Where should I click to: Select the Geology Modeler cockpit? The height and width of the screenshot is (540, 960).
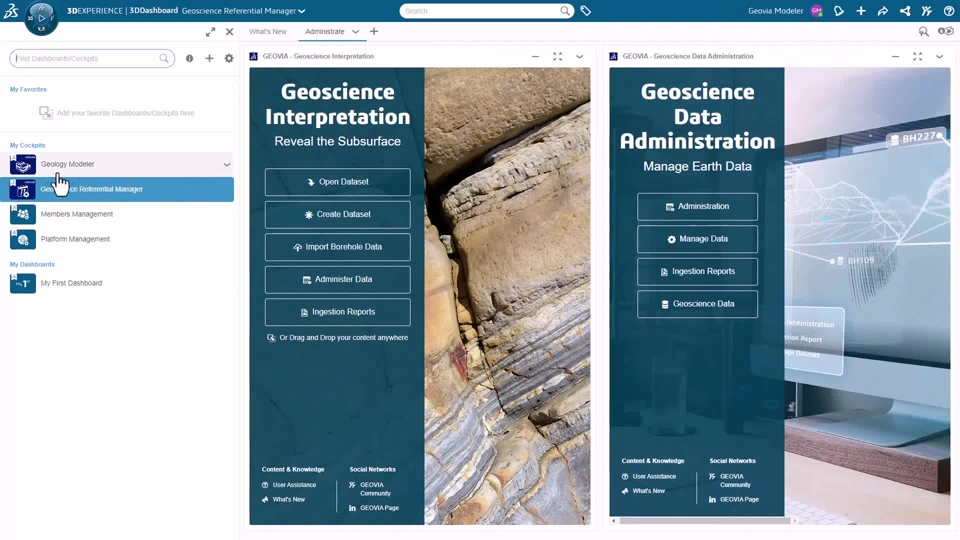[x=116, y=164]
